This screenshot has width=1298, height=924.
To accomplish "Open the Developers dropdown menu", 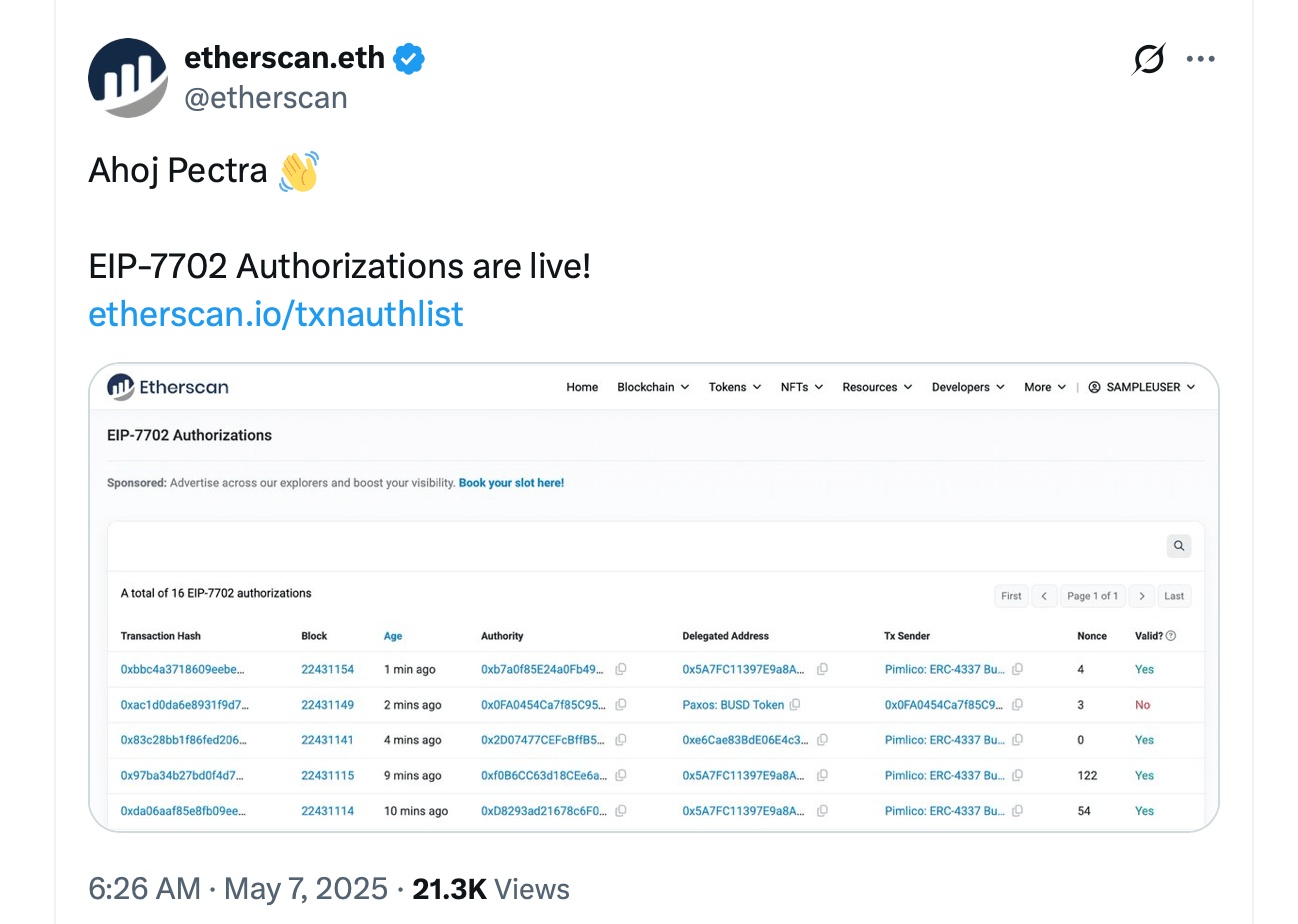I will 967,387.
